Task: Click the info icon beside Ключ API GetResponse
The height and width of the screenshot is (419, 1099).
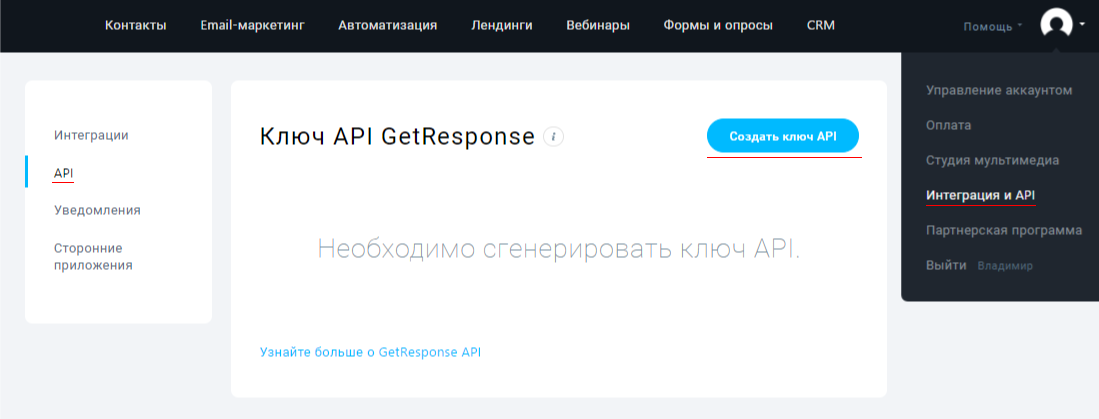Action: 554,137
